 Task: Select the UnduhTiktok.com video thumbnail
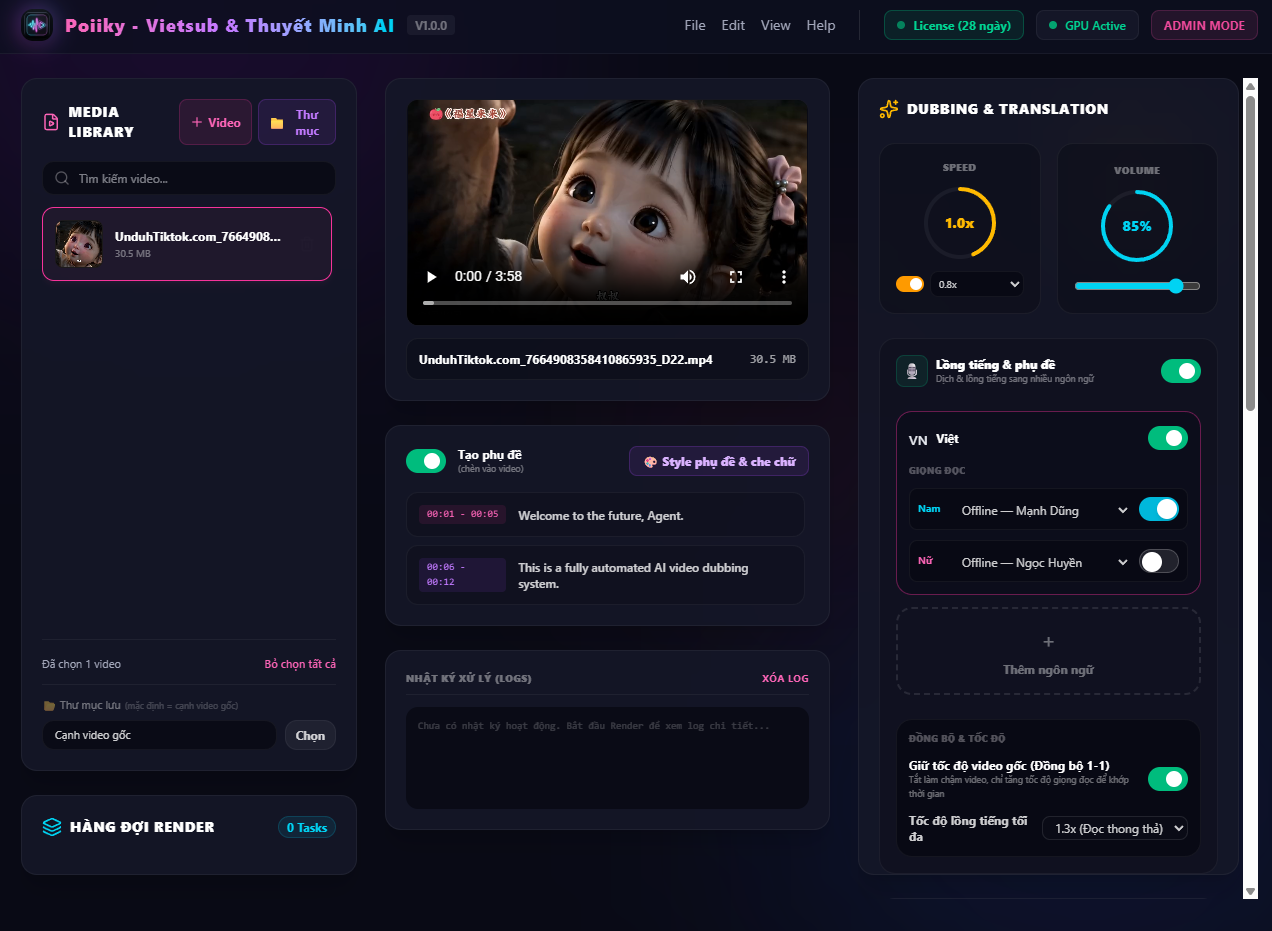tap(79, 244)
